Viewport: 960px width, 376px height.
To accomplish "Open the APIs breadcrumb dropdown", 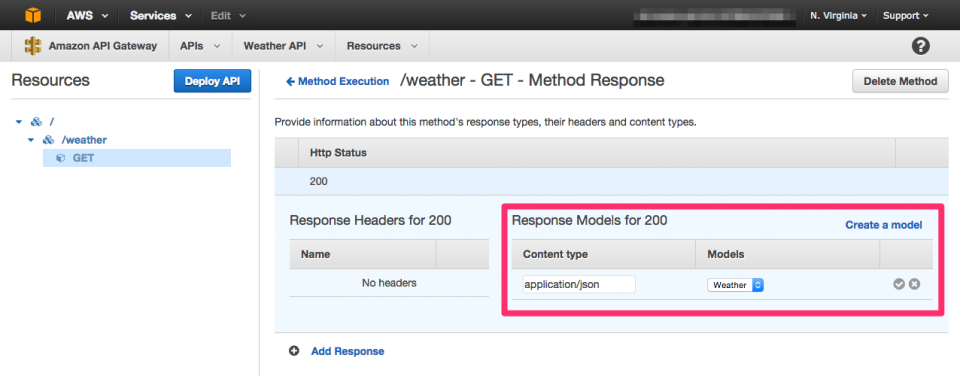I will point(200,46).
